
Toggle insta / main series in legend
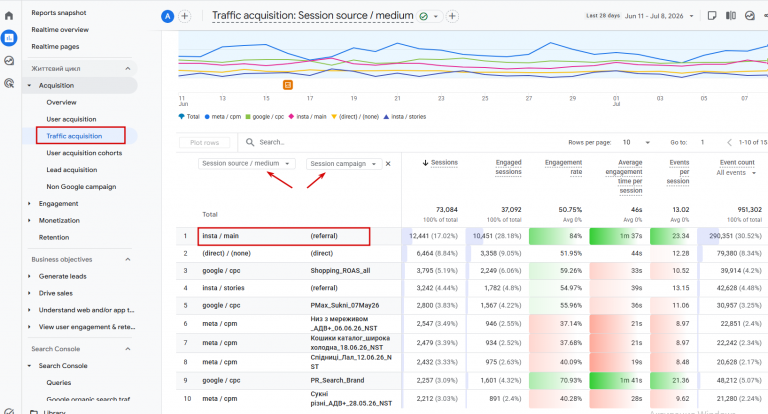(308, 117)
